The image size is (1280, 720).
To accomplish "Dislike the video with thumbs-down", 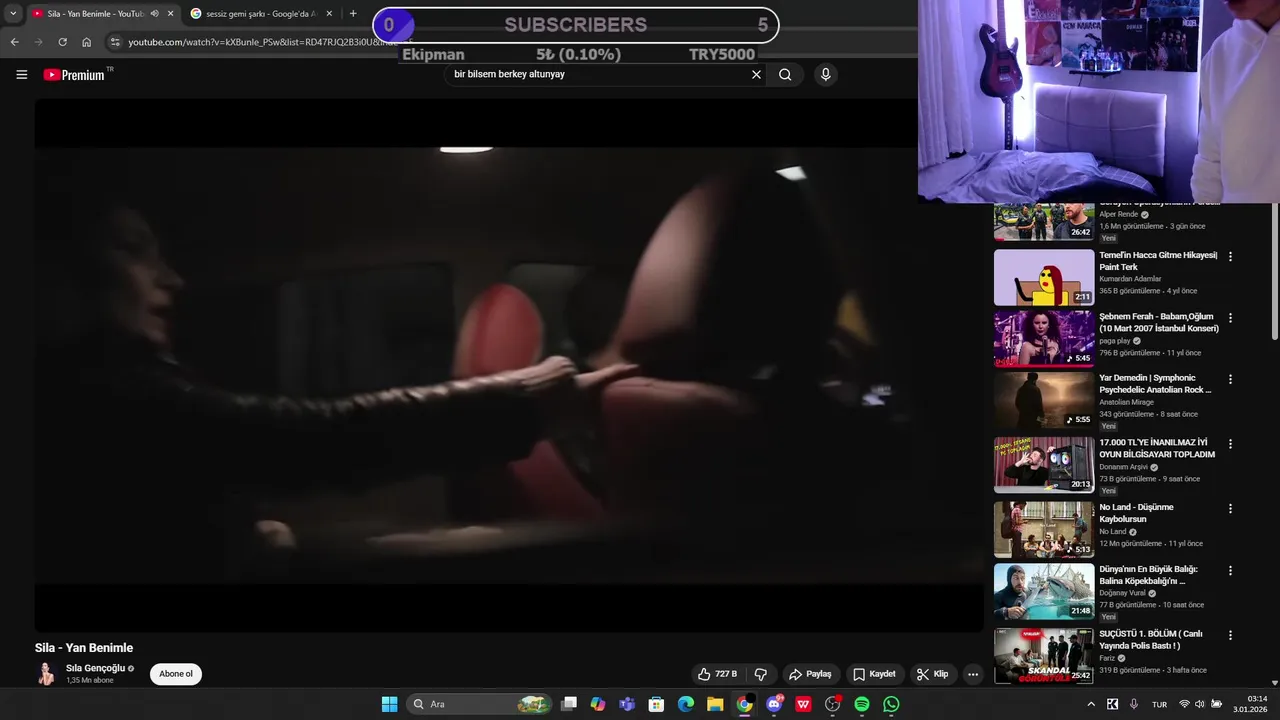I will [x=761, y=674].
